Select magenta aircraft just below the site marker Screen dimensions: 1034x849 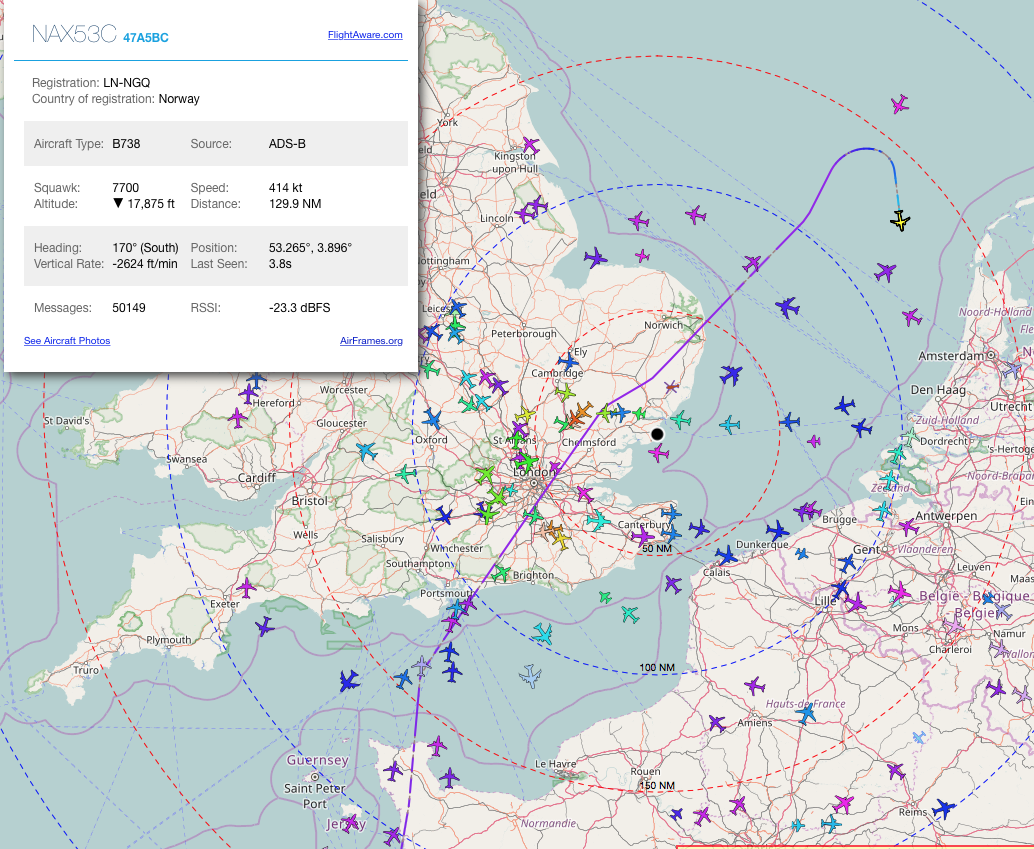(x=658, y=453)
